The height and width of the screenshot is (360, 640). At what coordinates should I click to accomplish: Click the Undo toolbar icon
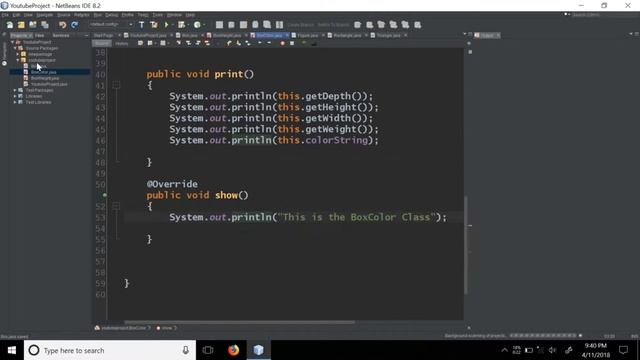[x=62, y=25]
